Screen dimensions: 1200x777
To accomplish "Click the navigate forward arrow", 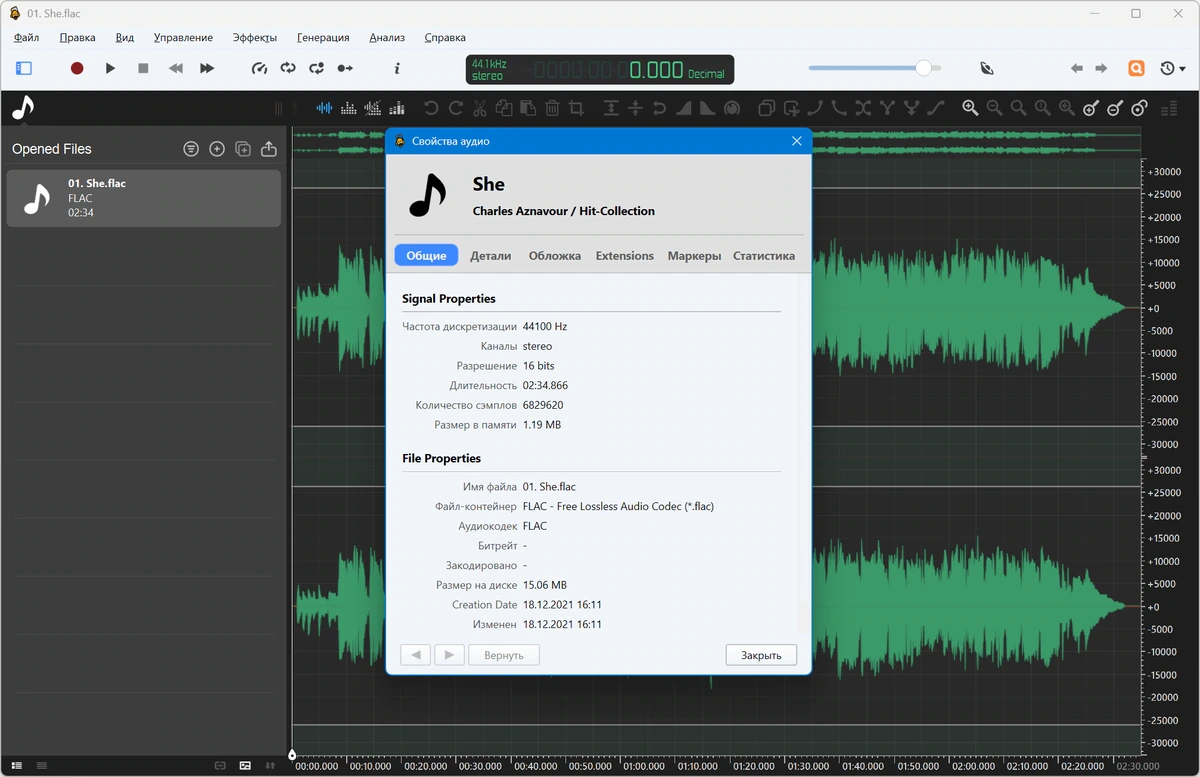I will [1101, 68].
